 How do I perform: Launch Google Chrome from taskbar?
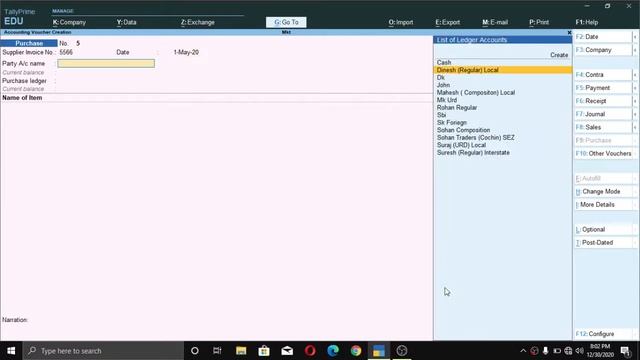pyautogui.click(x=356, y=351)
